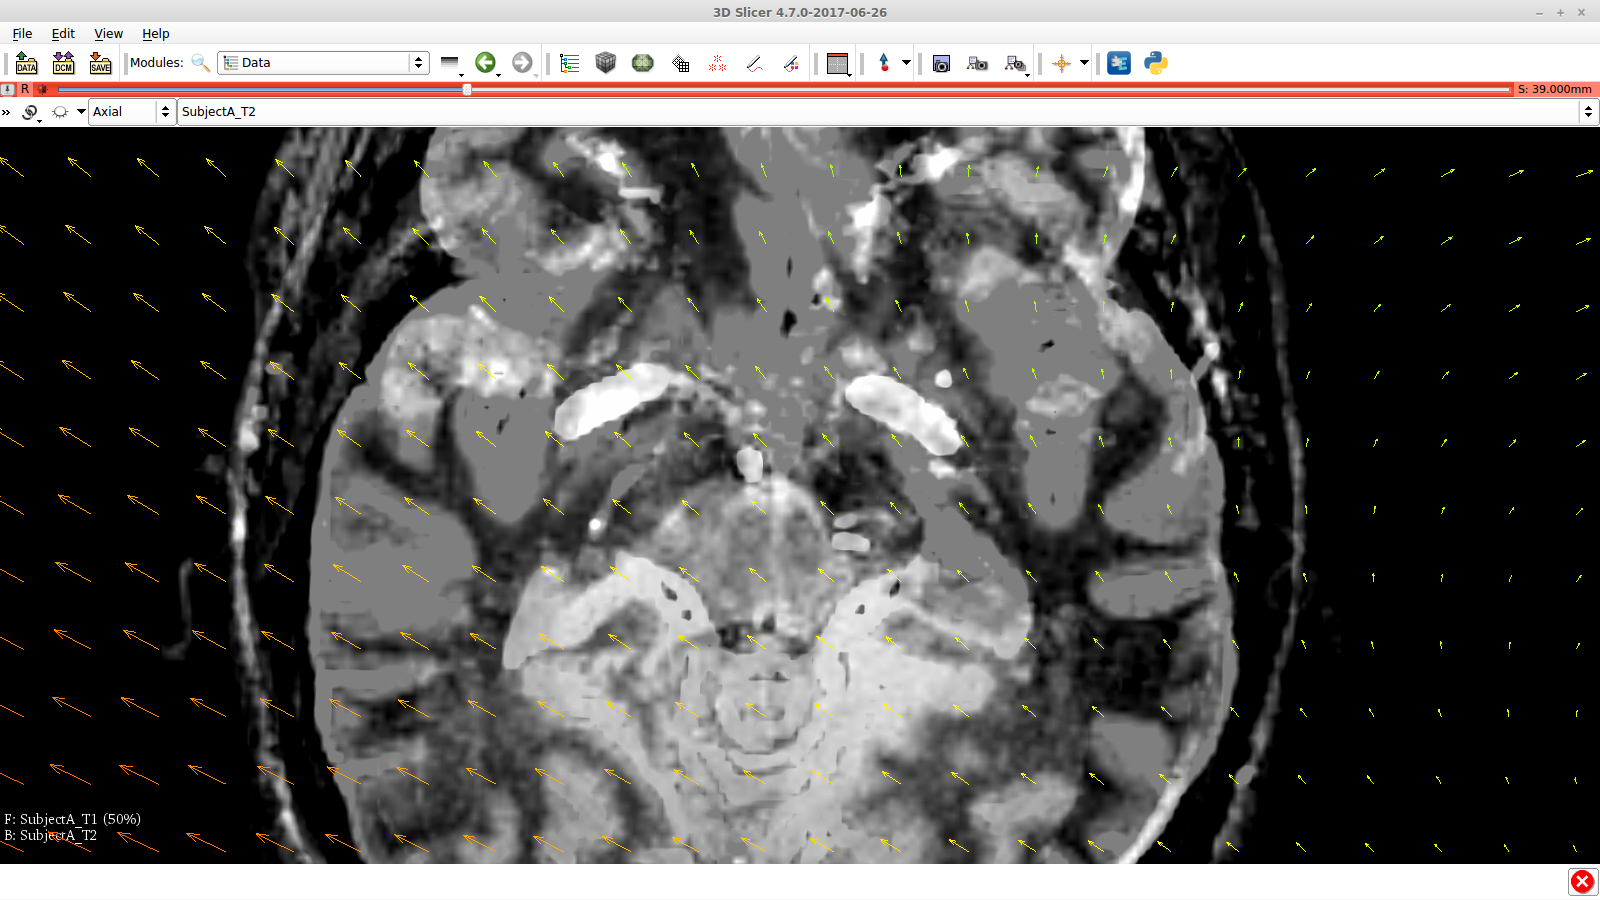The height and width of the screenshot is (900, 1600).
Task: Open the Axial orientation dropdown
Action: point(131,112)
